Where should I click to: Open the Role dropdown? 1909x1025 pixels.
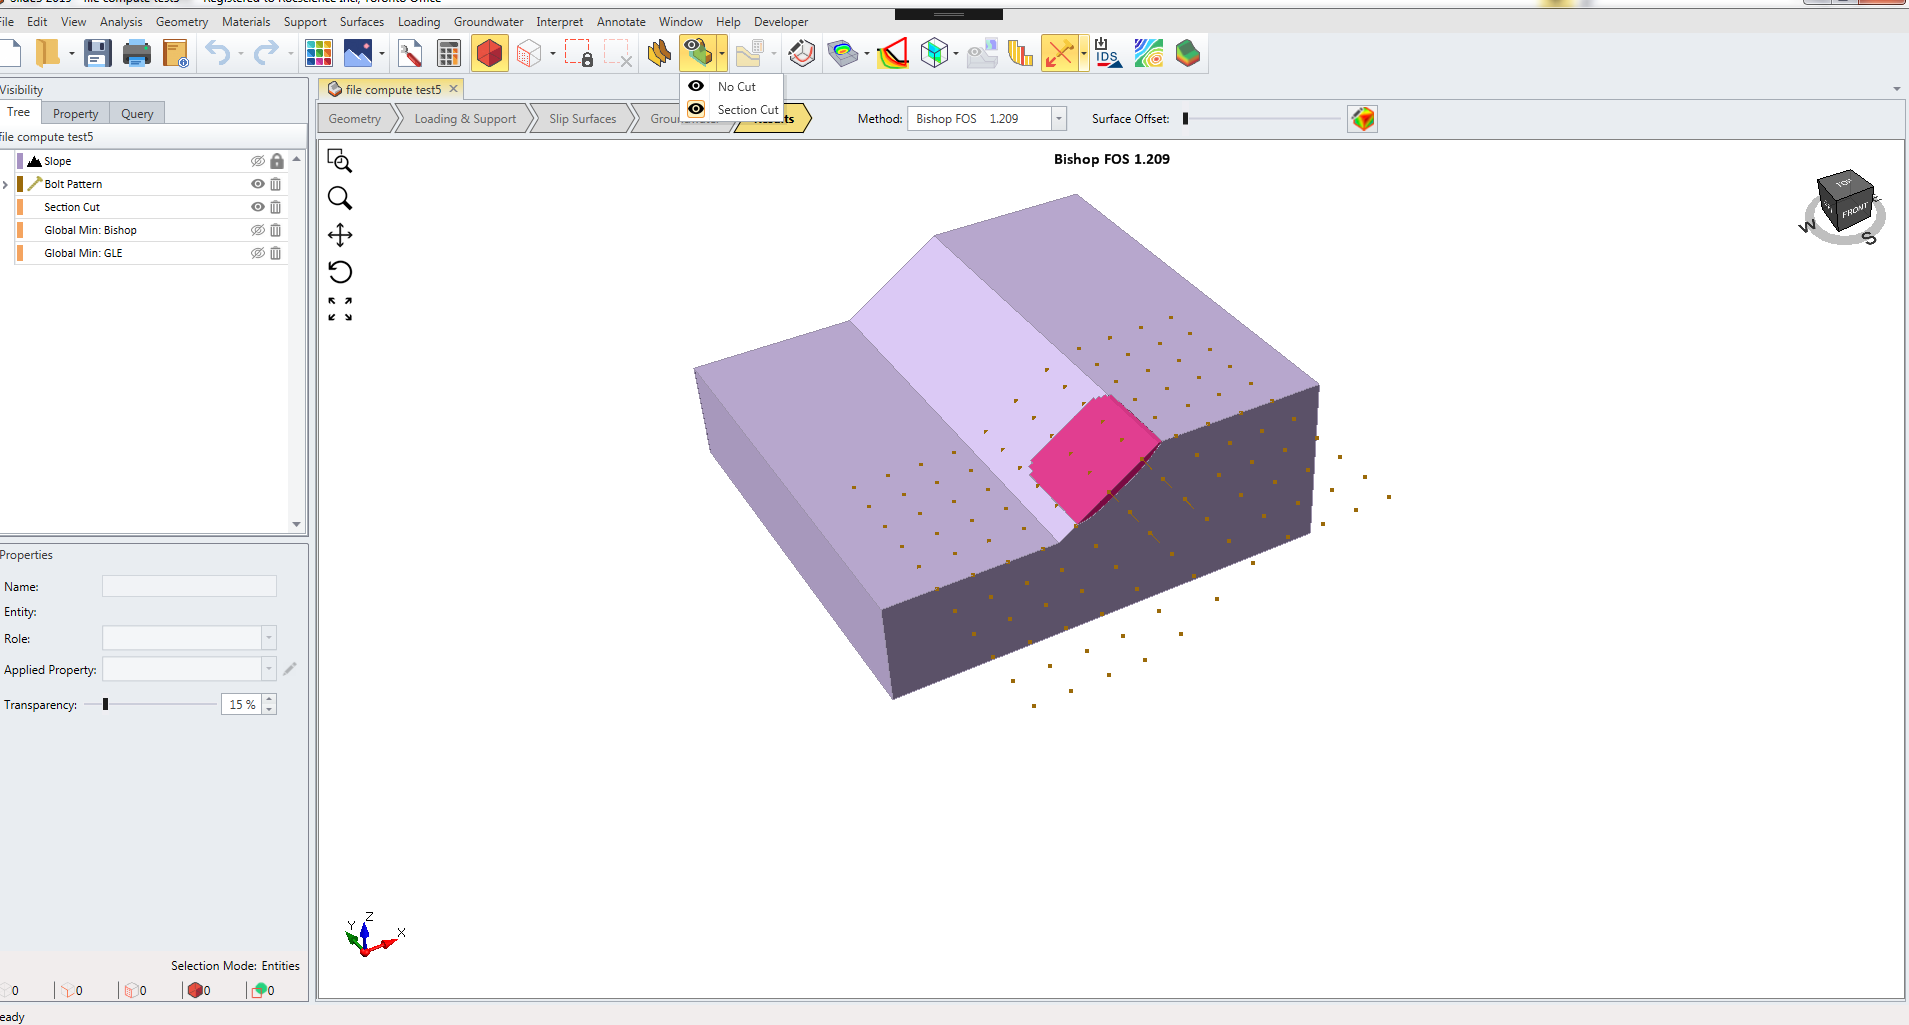(x=268, y=638)
